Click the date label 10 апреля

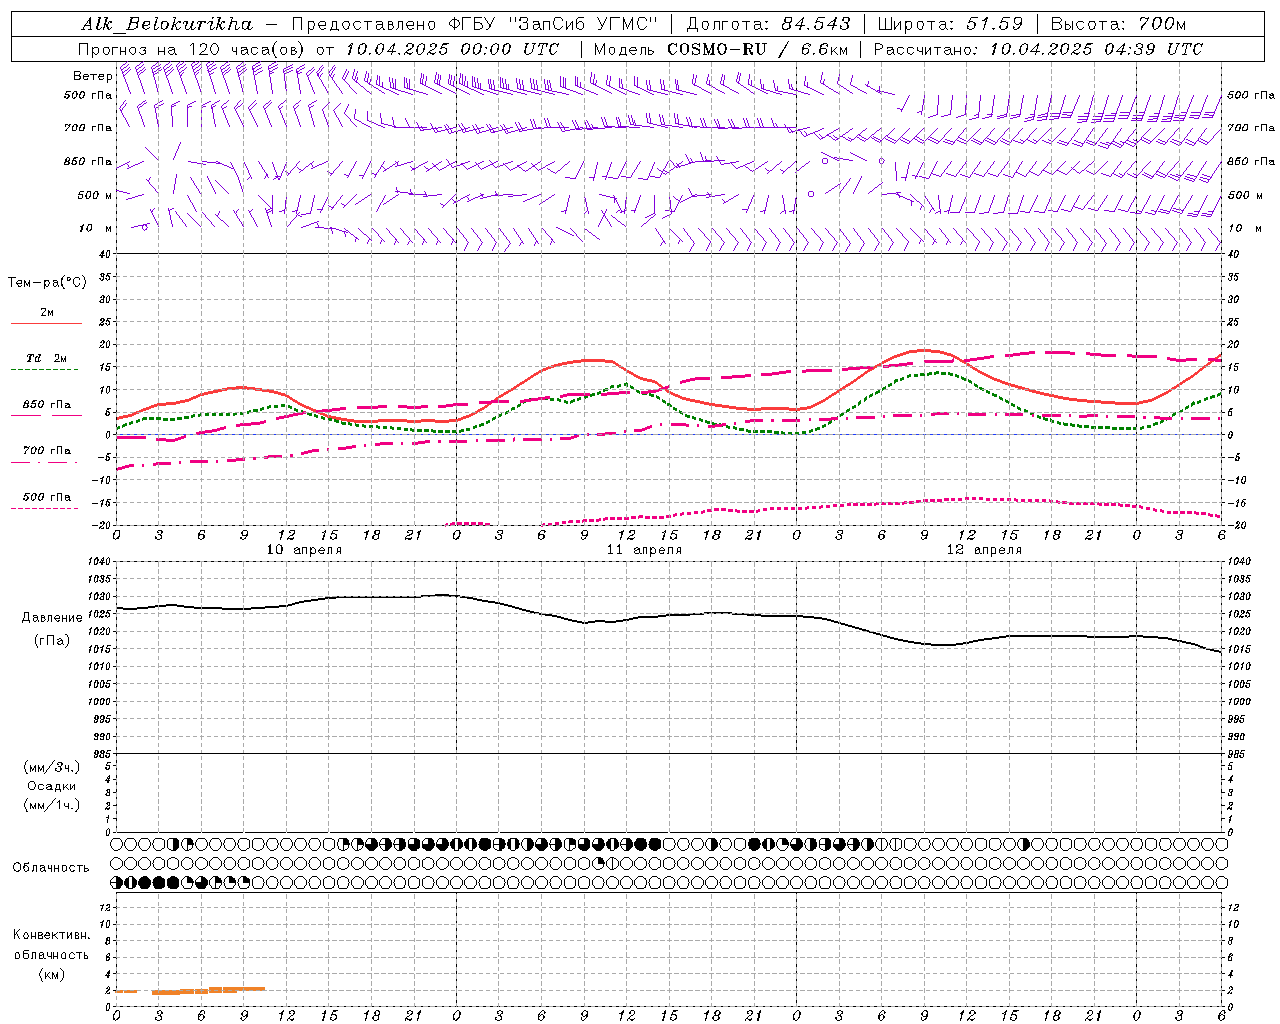point(304,550)
